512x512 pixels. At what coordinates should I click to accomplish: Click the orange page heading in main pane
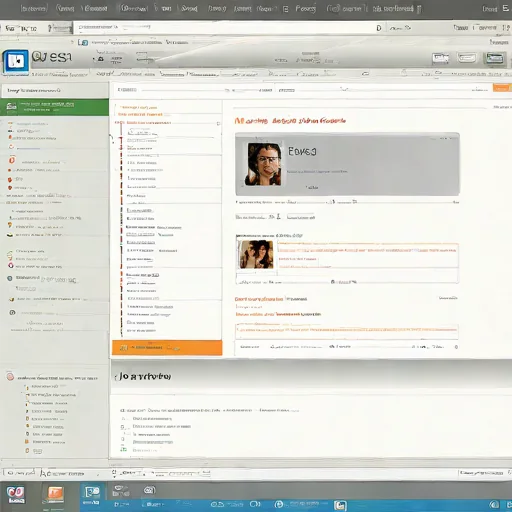point(290,121)
